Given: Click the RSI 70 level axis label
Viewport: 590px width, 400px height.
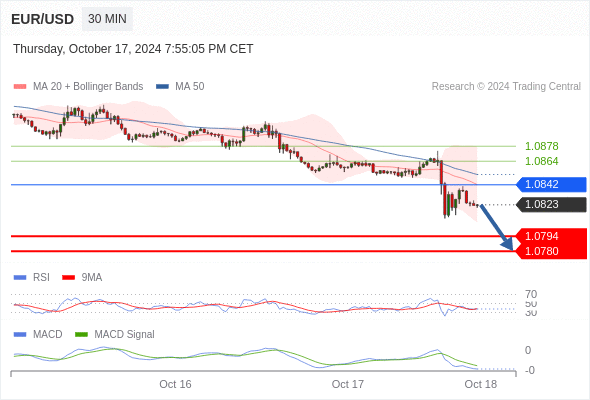Looking at the screenshot, I should pyautogui.click(x=531, y=294).
